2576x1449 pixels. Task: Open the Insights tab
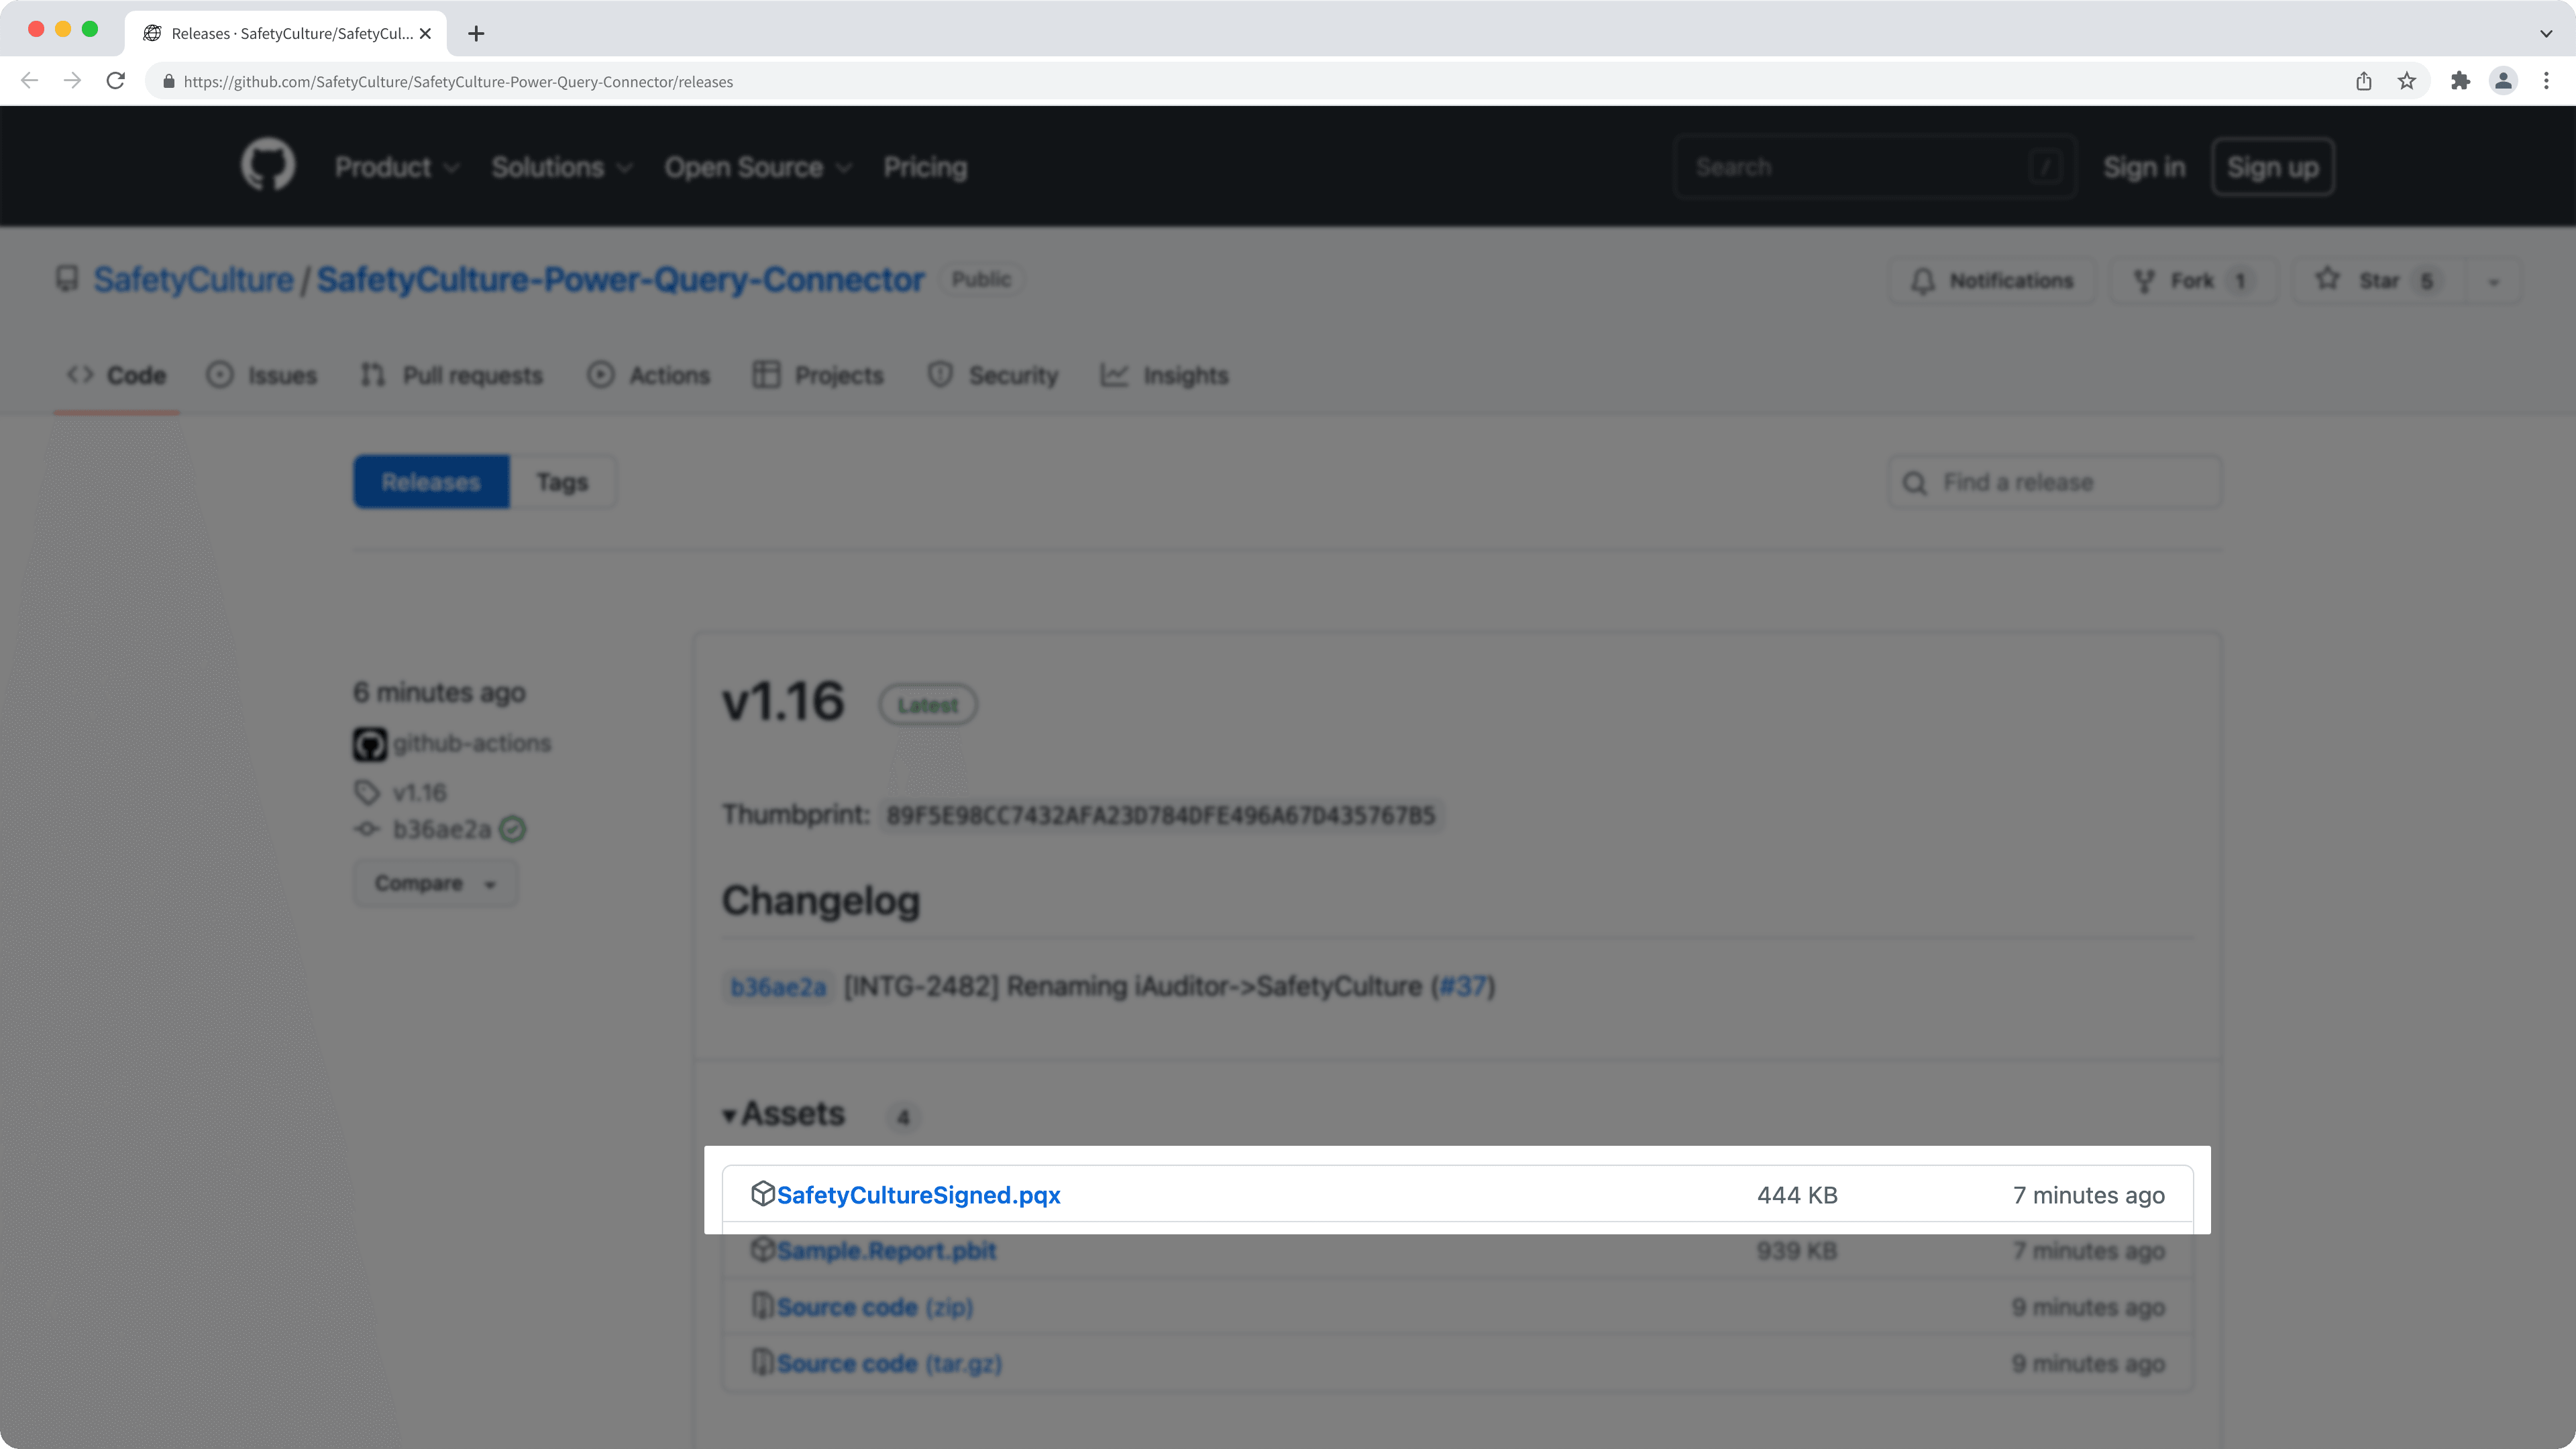[x=1164, y=375]
